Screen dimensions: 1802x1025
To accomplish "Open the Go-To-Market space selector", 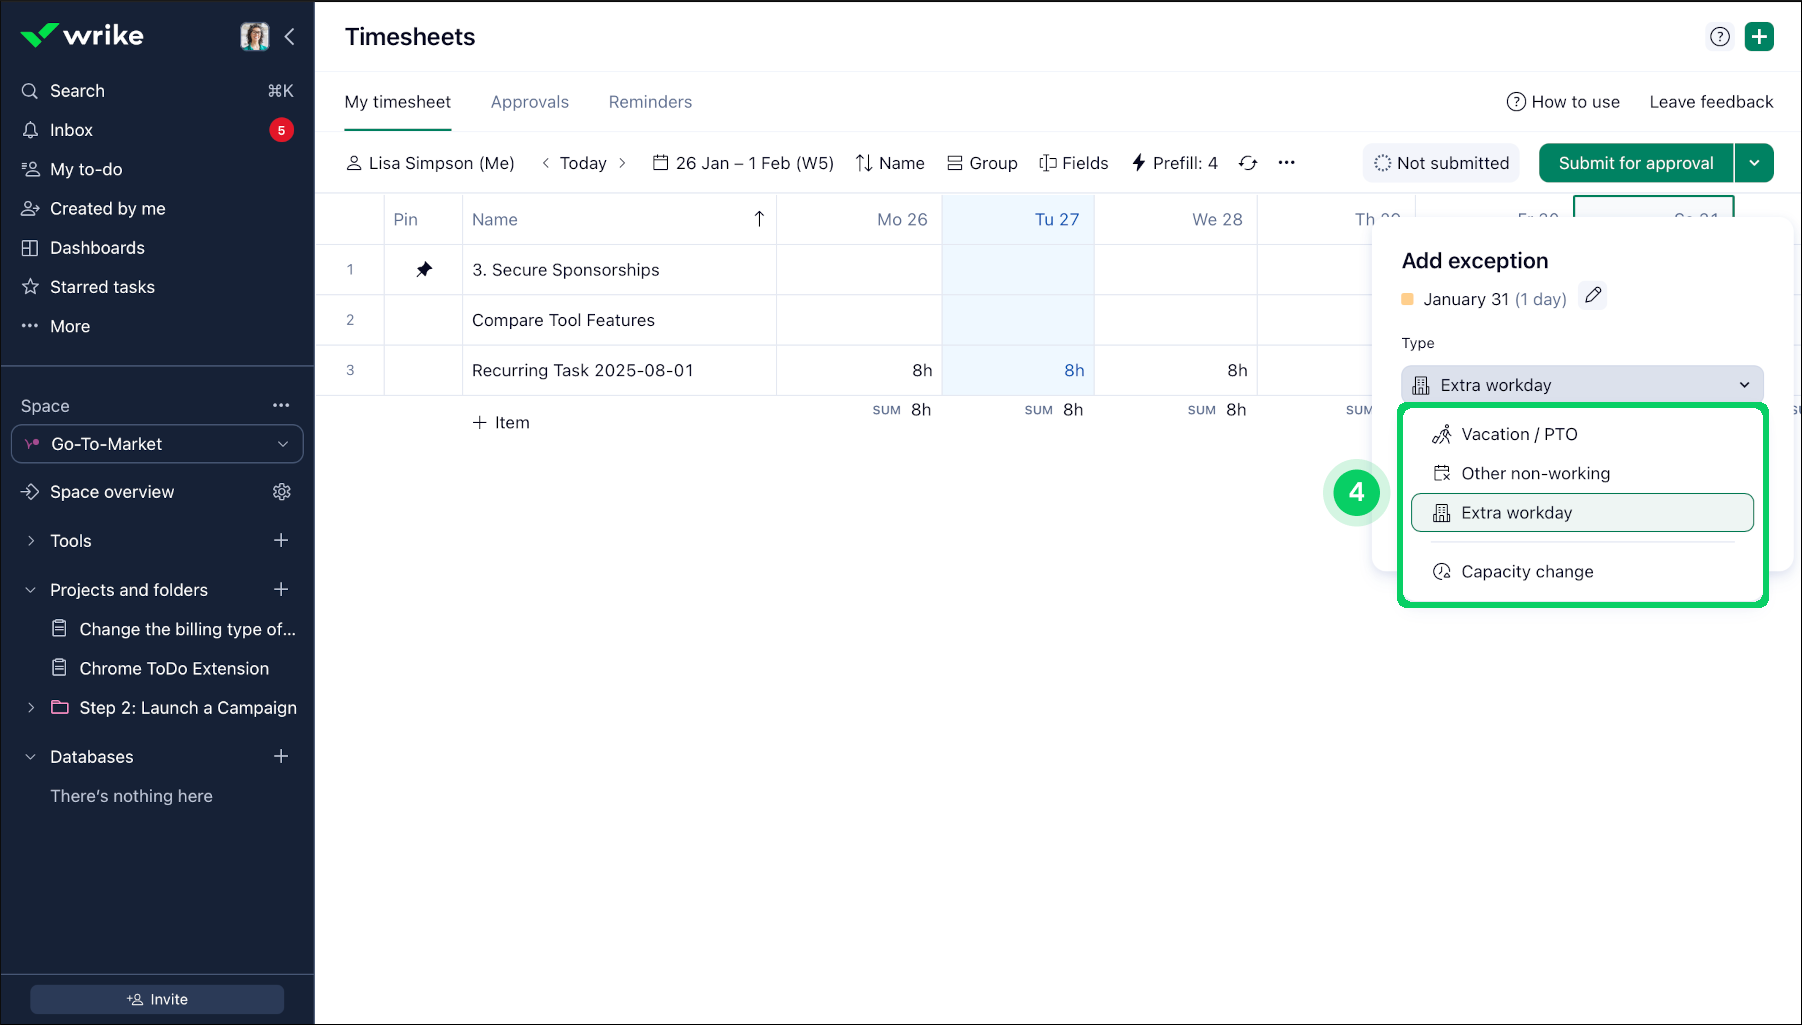I will (x=157, y=444).
